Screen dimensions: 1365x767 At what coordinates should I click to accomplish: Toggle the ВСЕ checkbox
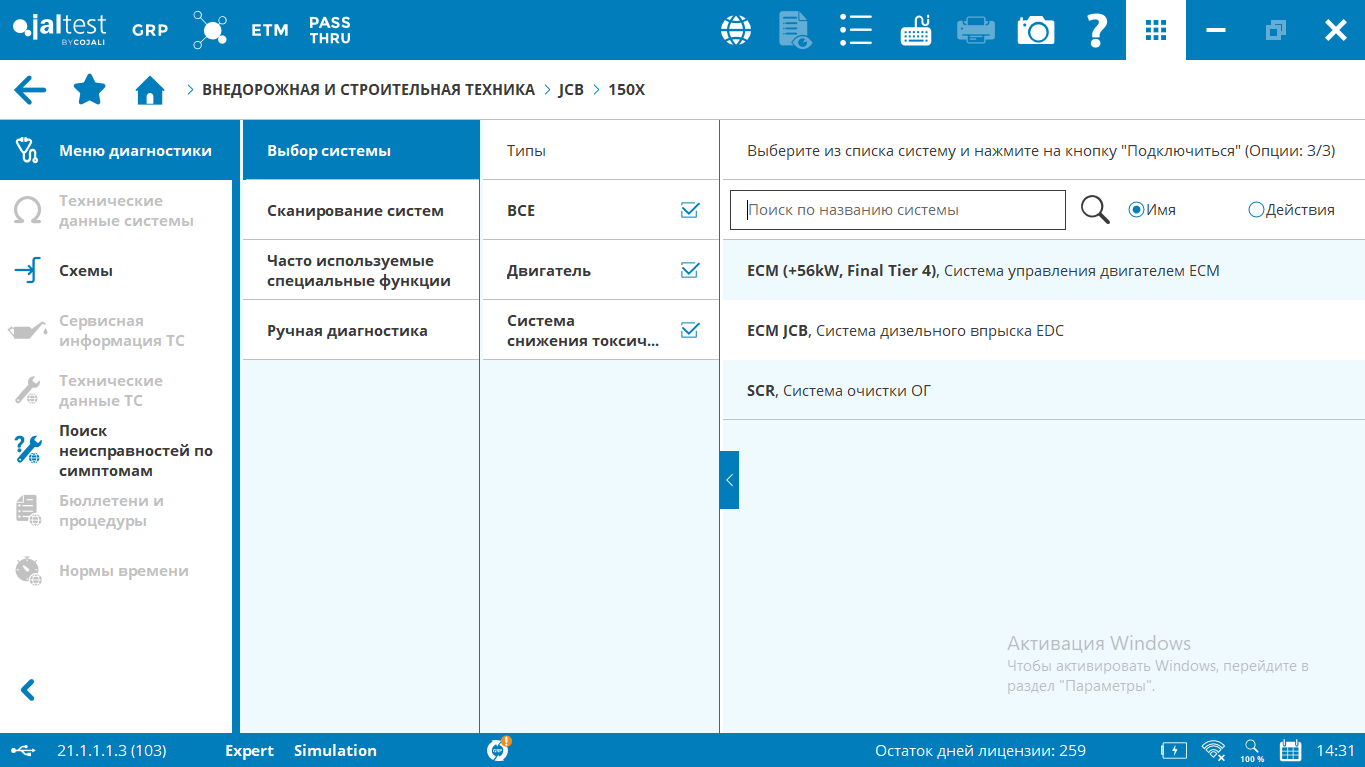coord(689,210)
